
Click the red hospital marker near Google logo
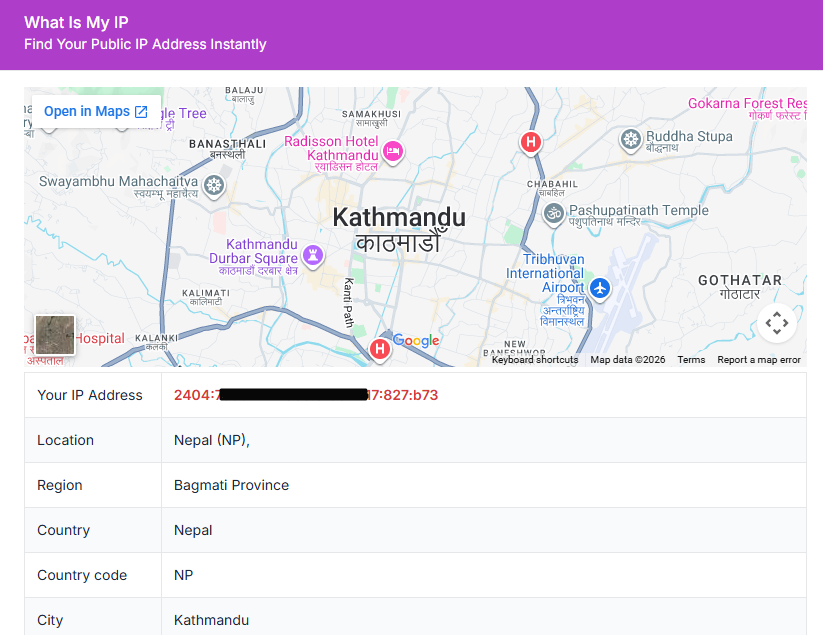tap(380, 348)
